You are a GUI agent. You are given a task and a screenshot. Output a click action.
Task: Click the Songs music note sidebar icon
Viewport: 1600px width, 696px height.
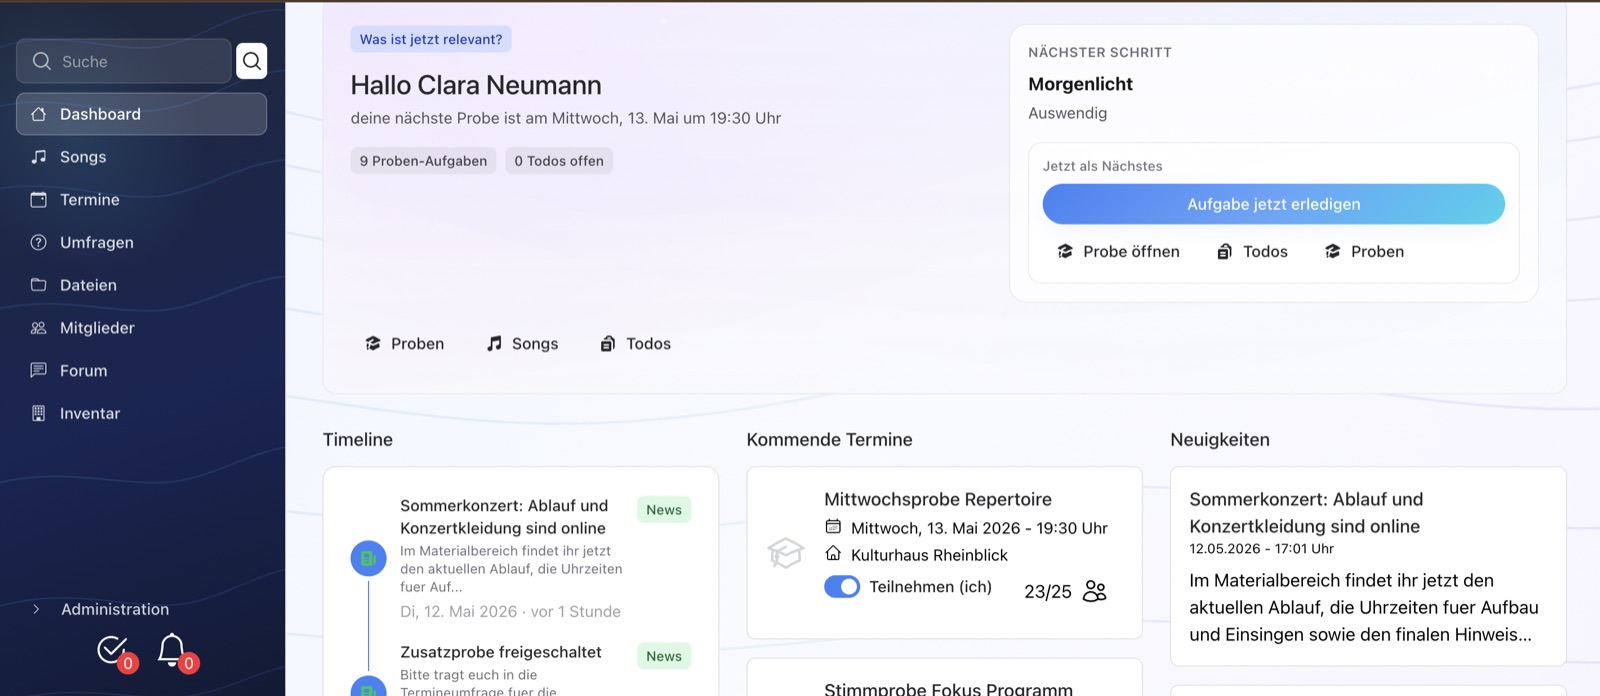tap(39, 157)
